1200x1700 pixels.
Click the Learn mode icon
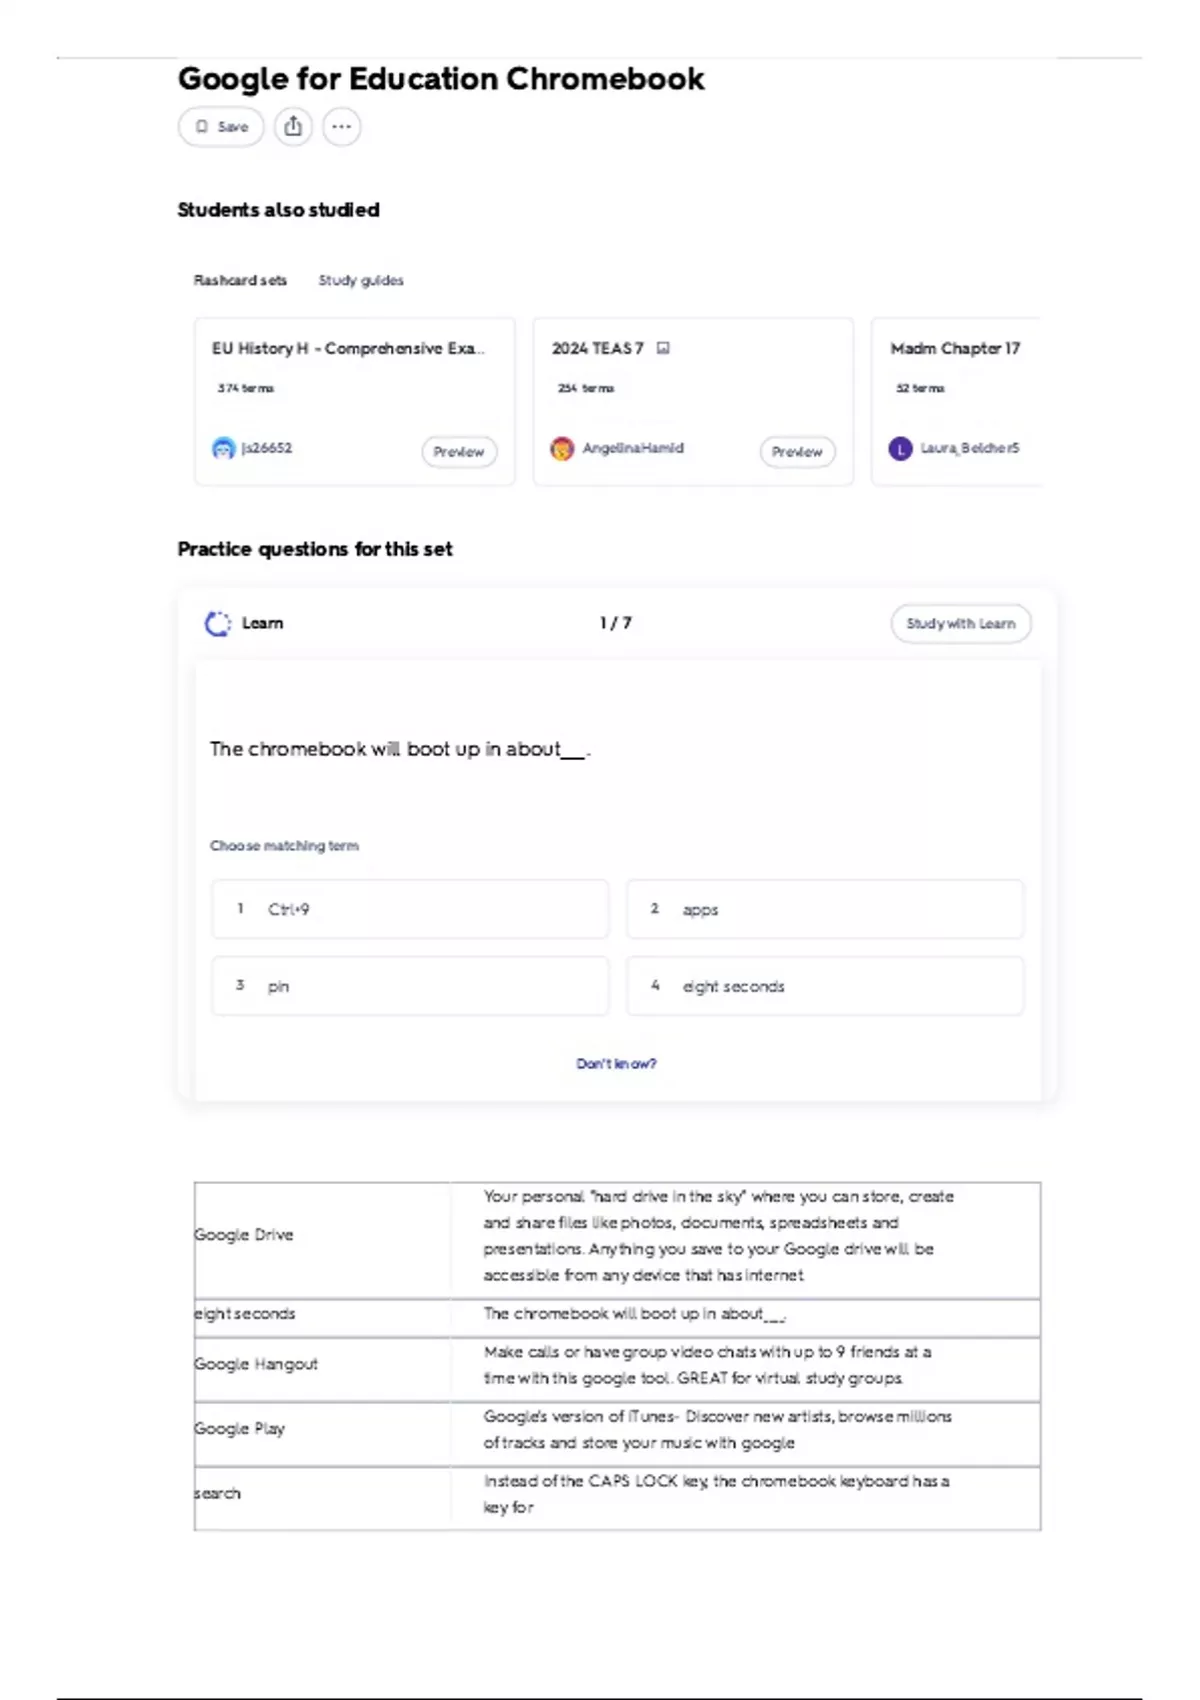point(217,624)
